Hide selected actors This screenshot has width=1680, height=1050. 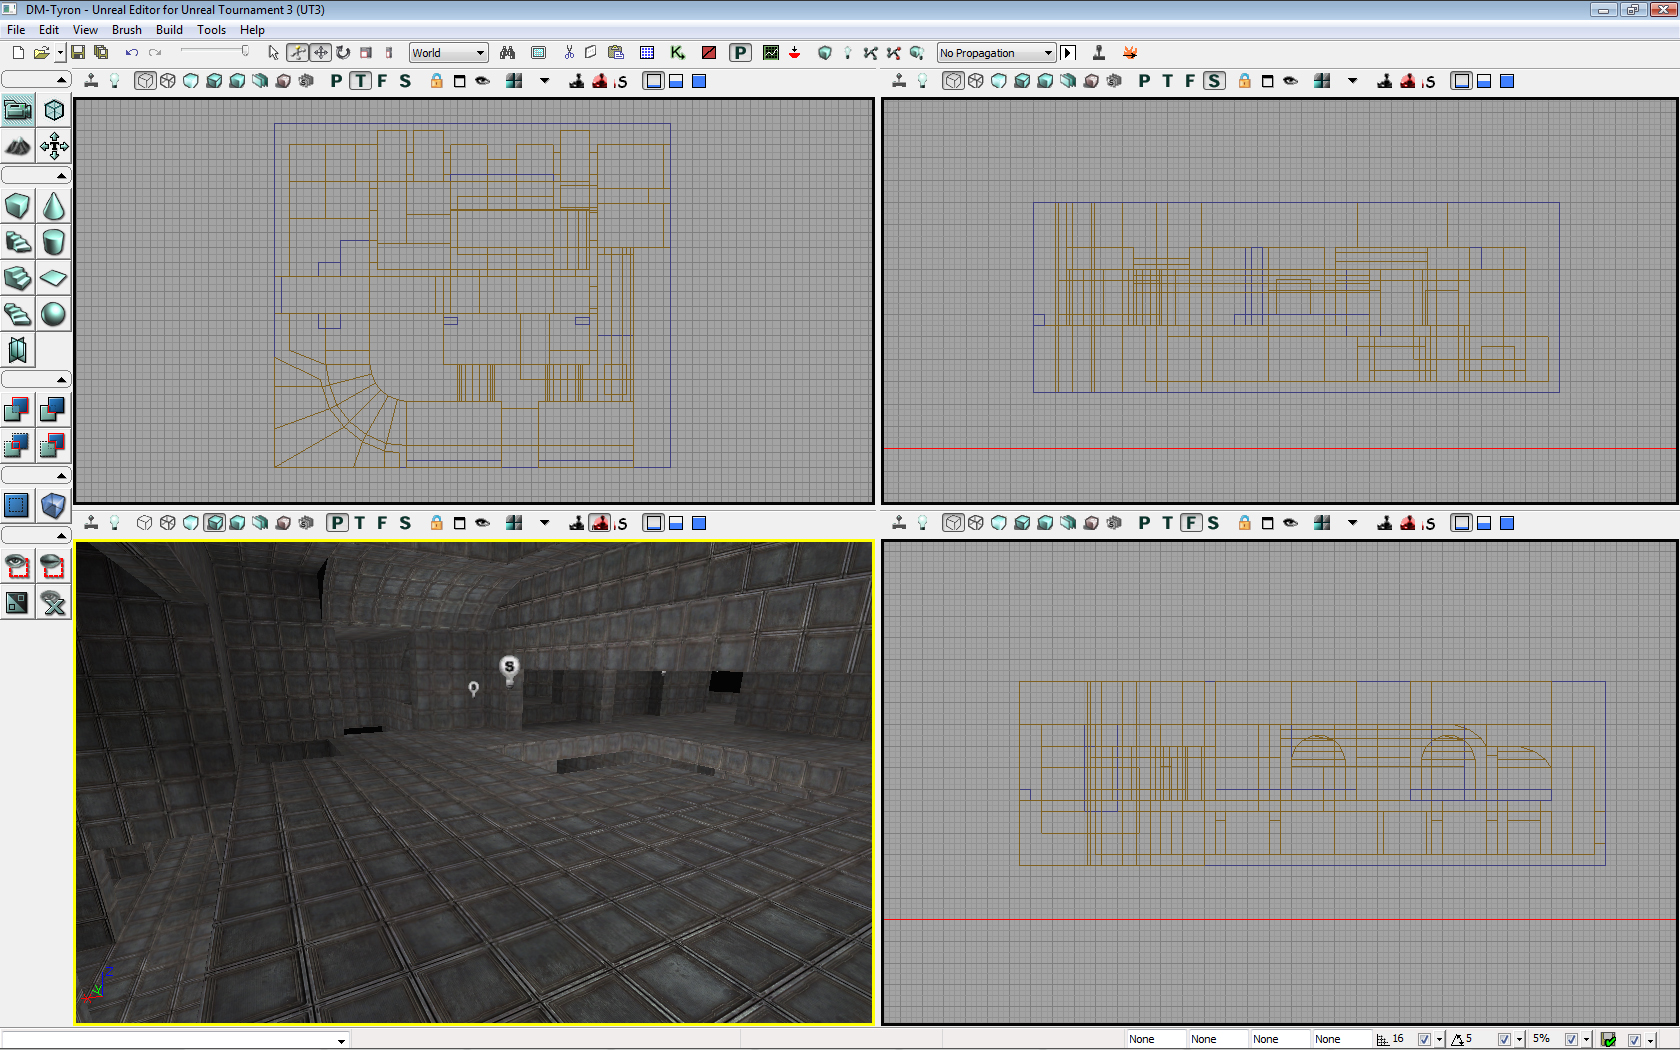(54, 566)
